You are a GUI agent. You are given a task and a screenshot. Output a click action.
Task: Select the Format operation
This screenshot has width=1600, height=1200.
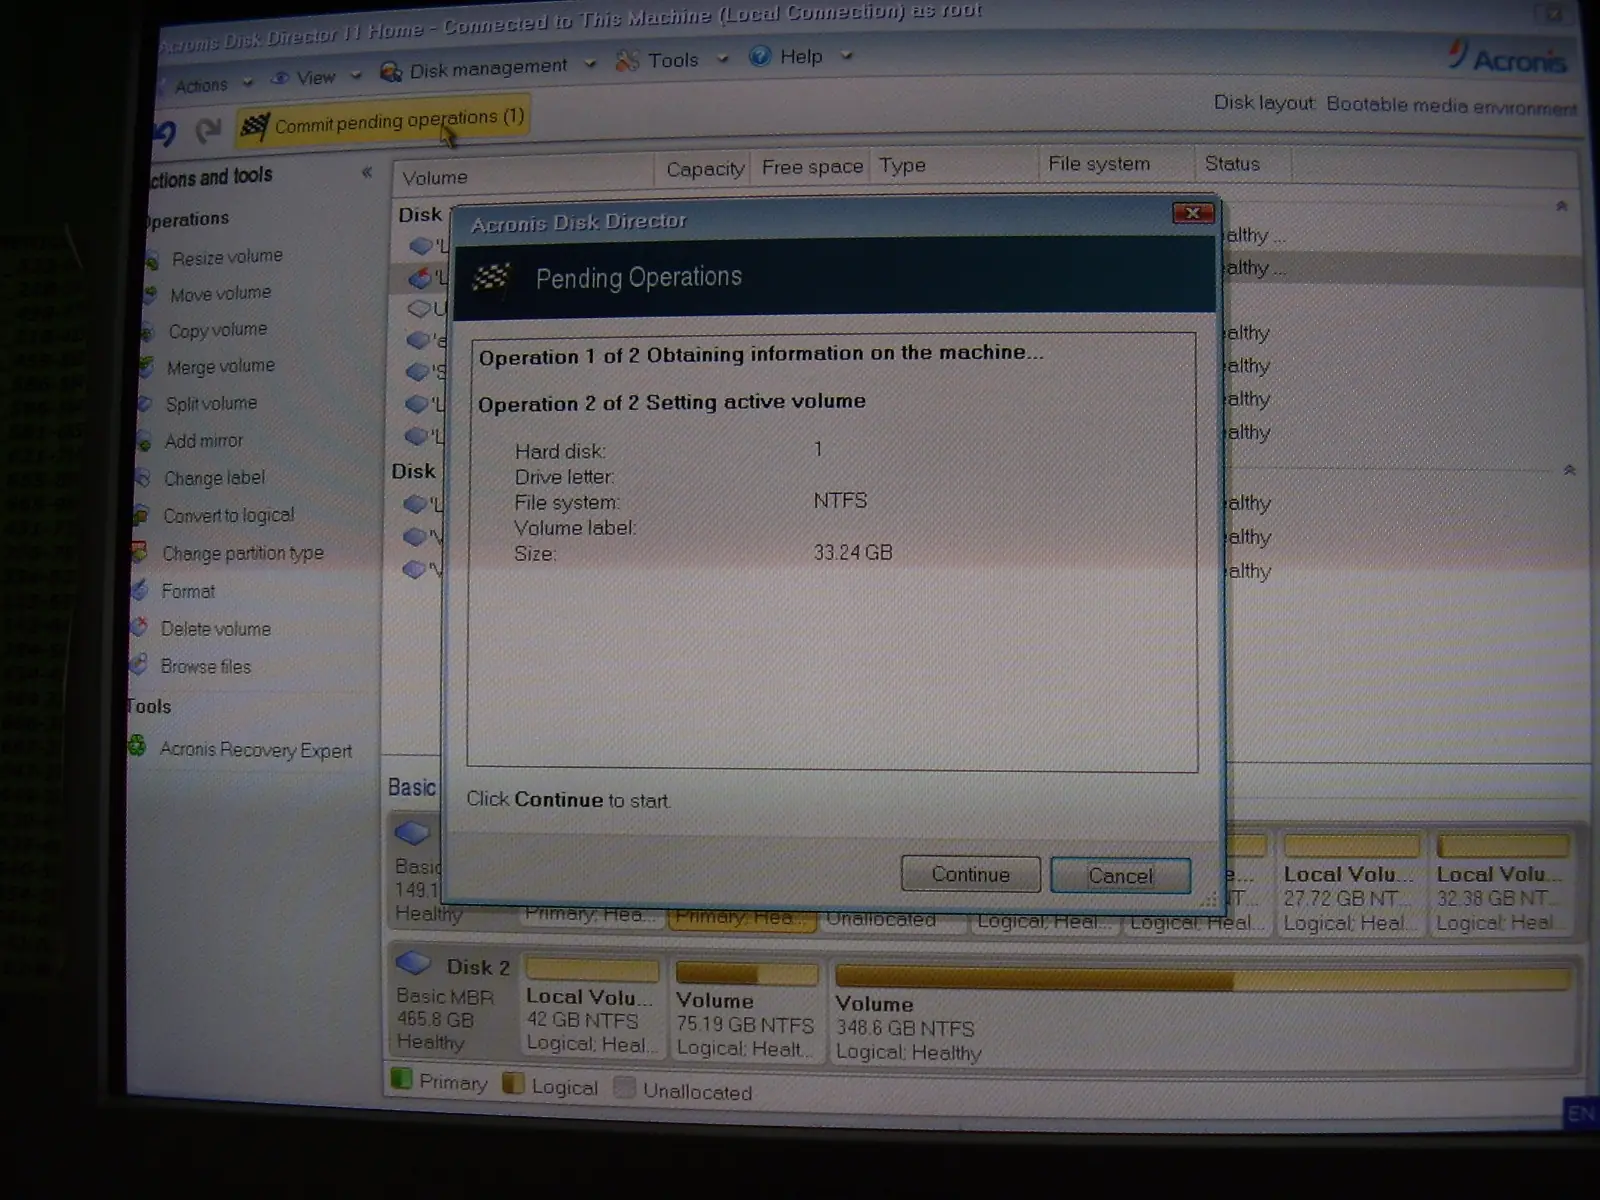[x=188, y=591]
